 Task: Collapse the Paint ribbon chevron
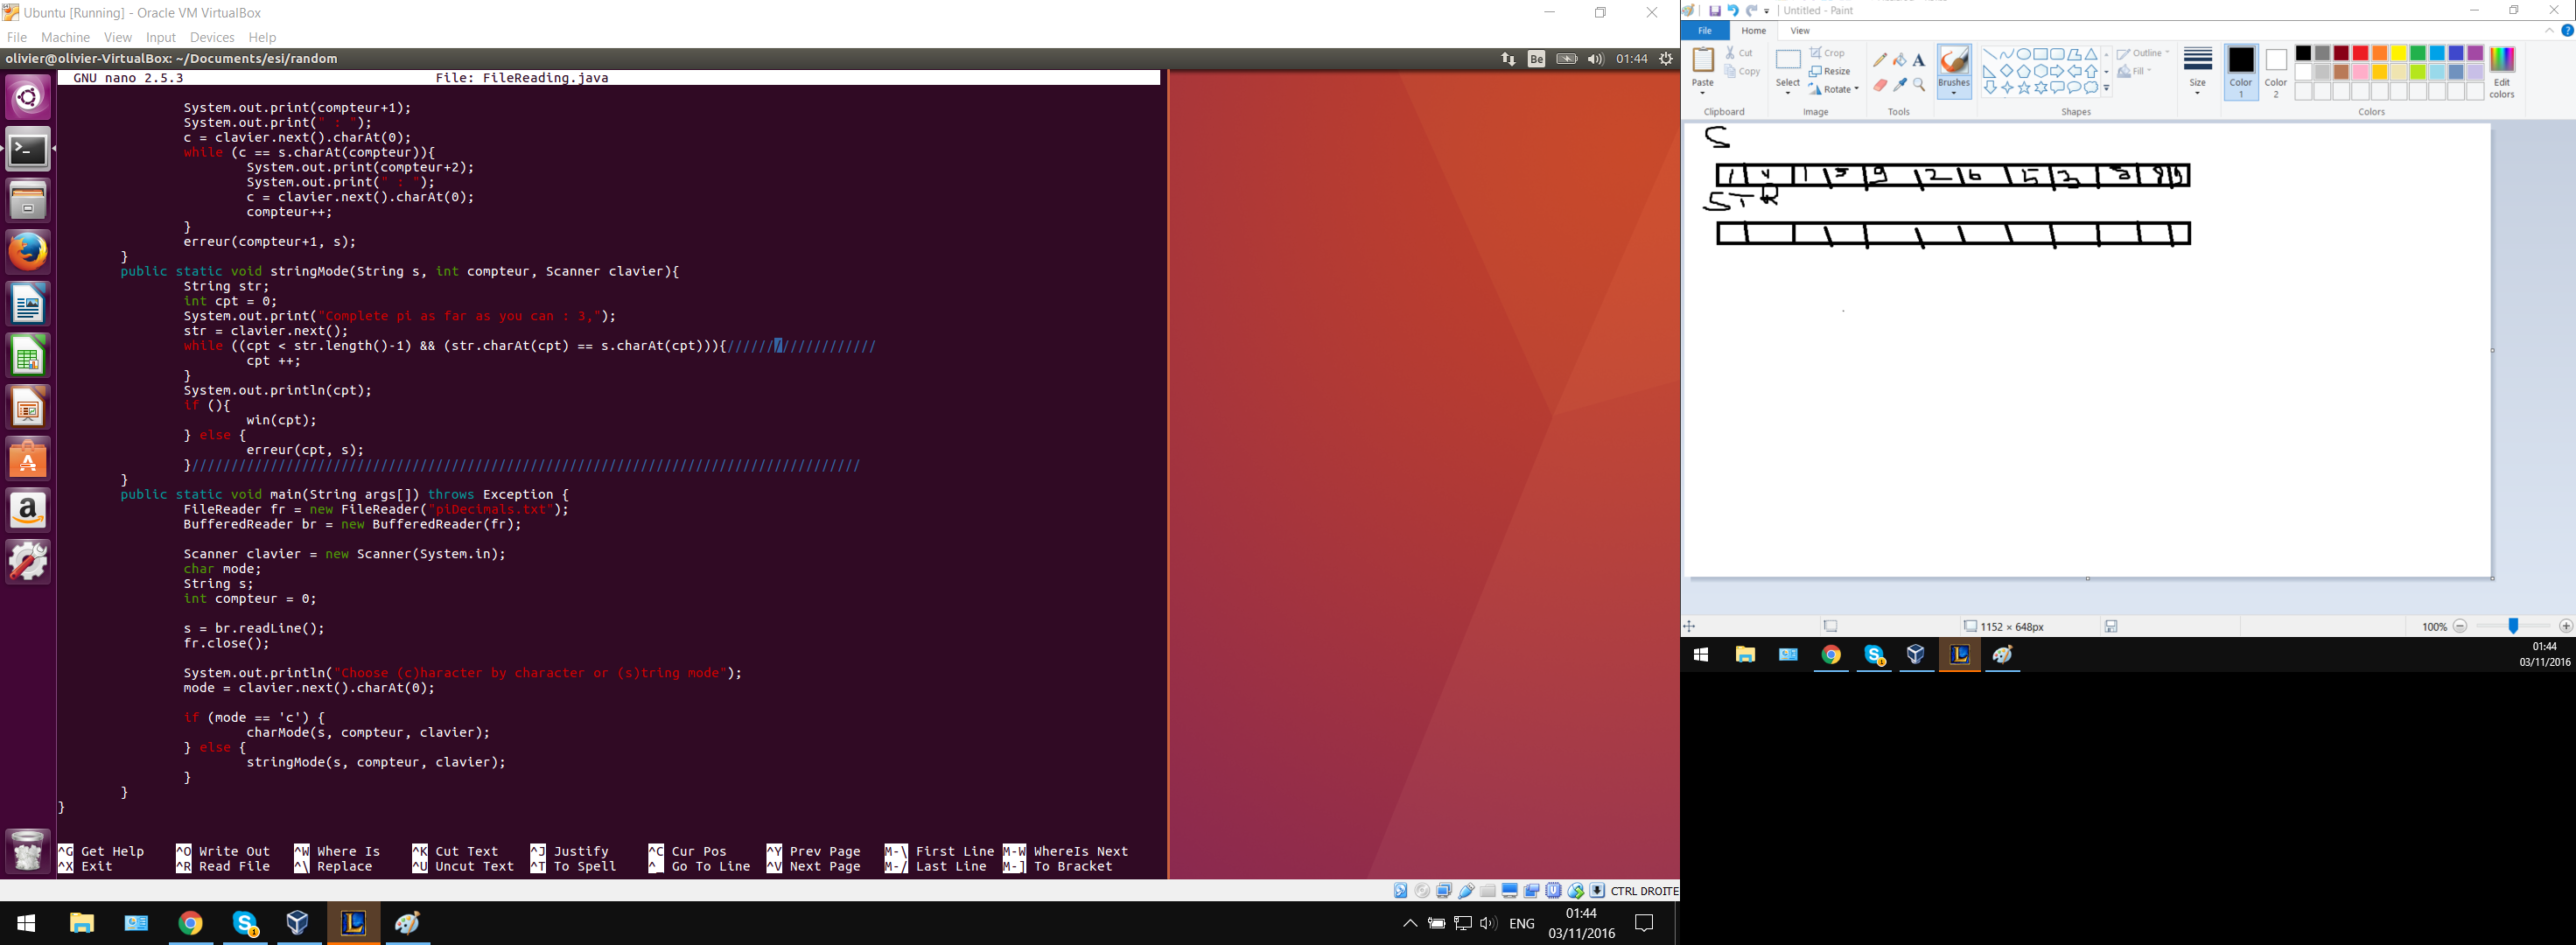tap(2549, 31)
